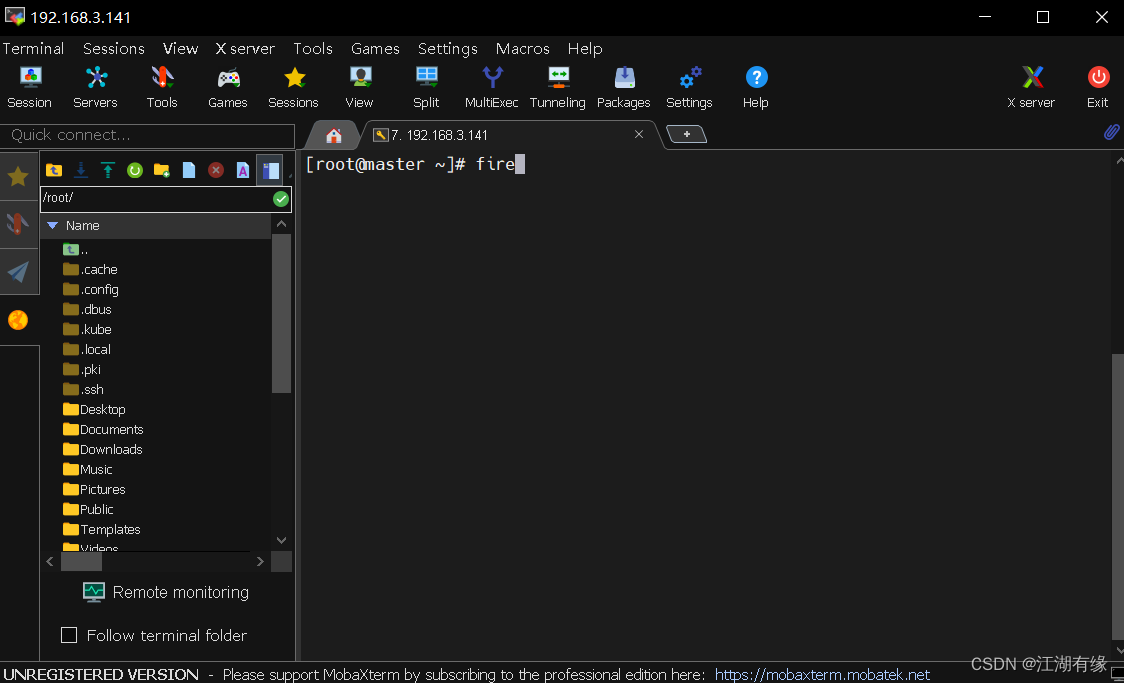Viewport: 1124px width, 683px height.
Task: Click file list scroll left arrow
Action: [x=49, y=562]
